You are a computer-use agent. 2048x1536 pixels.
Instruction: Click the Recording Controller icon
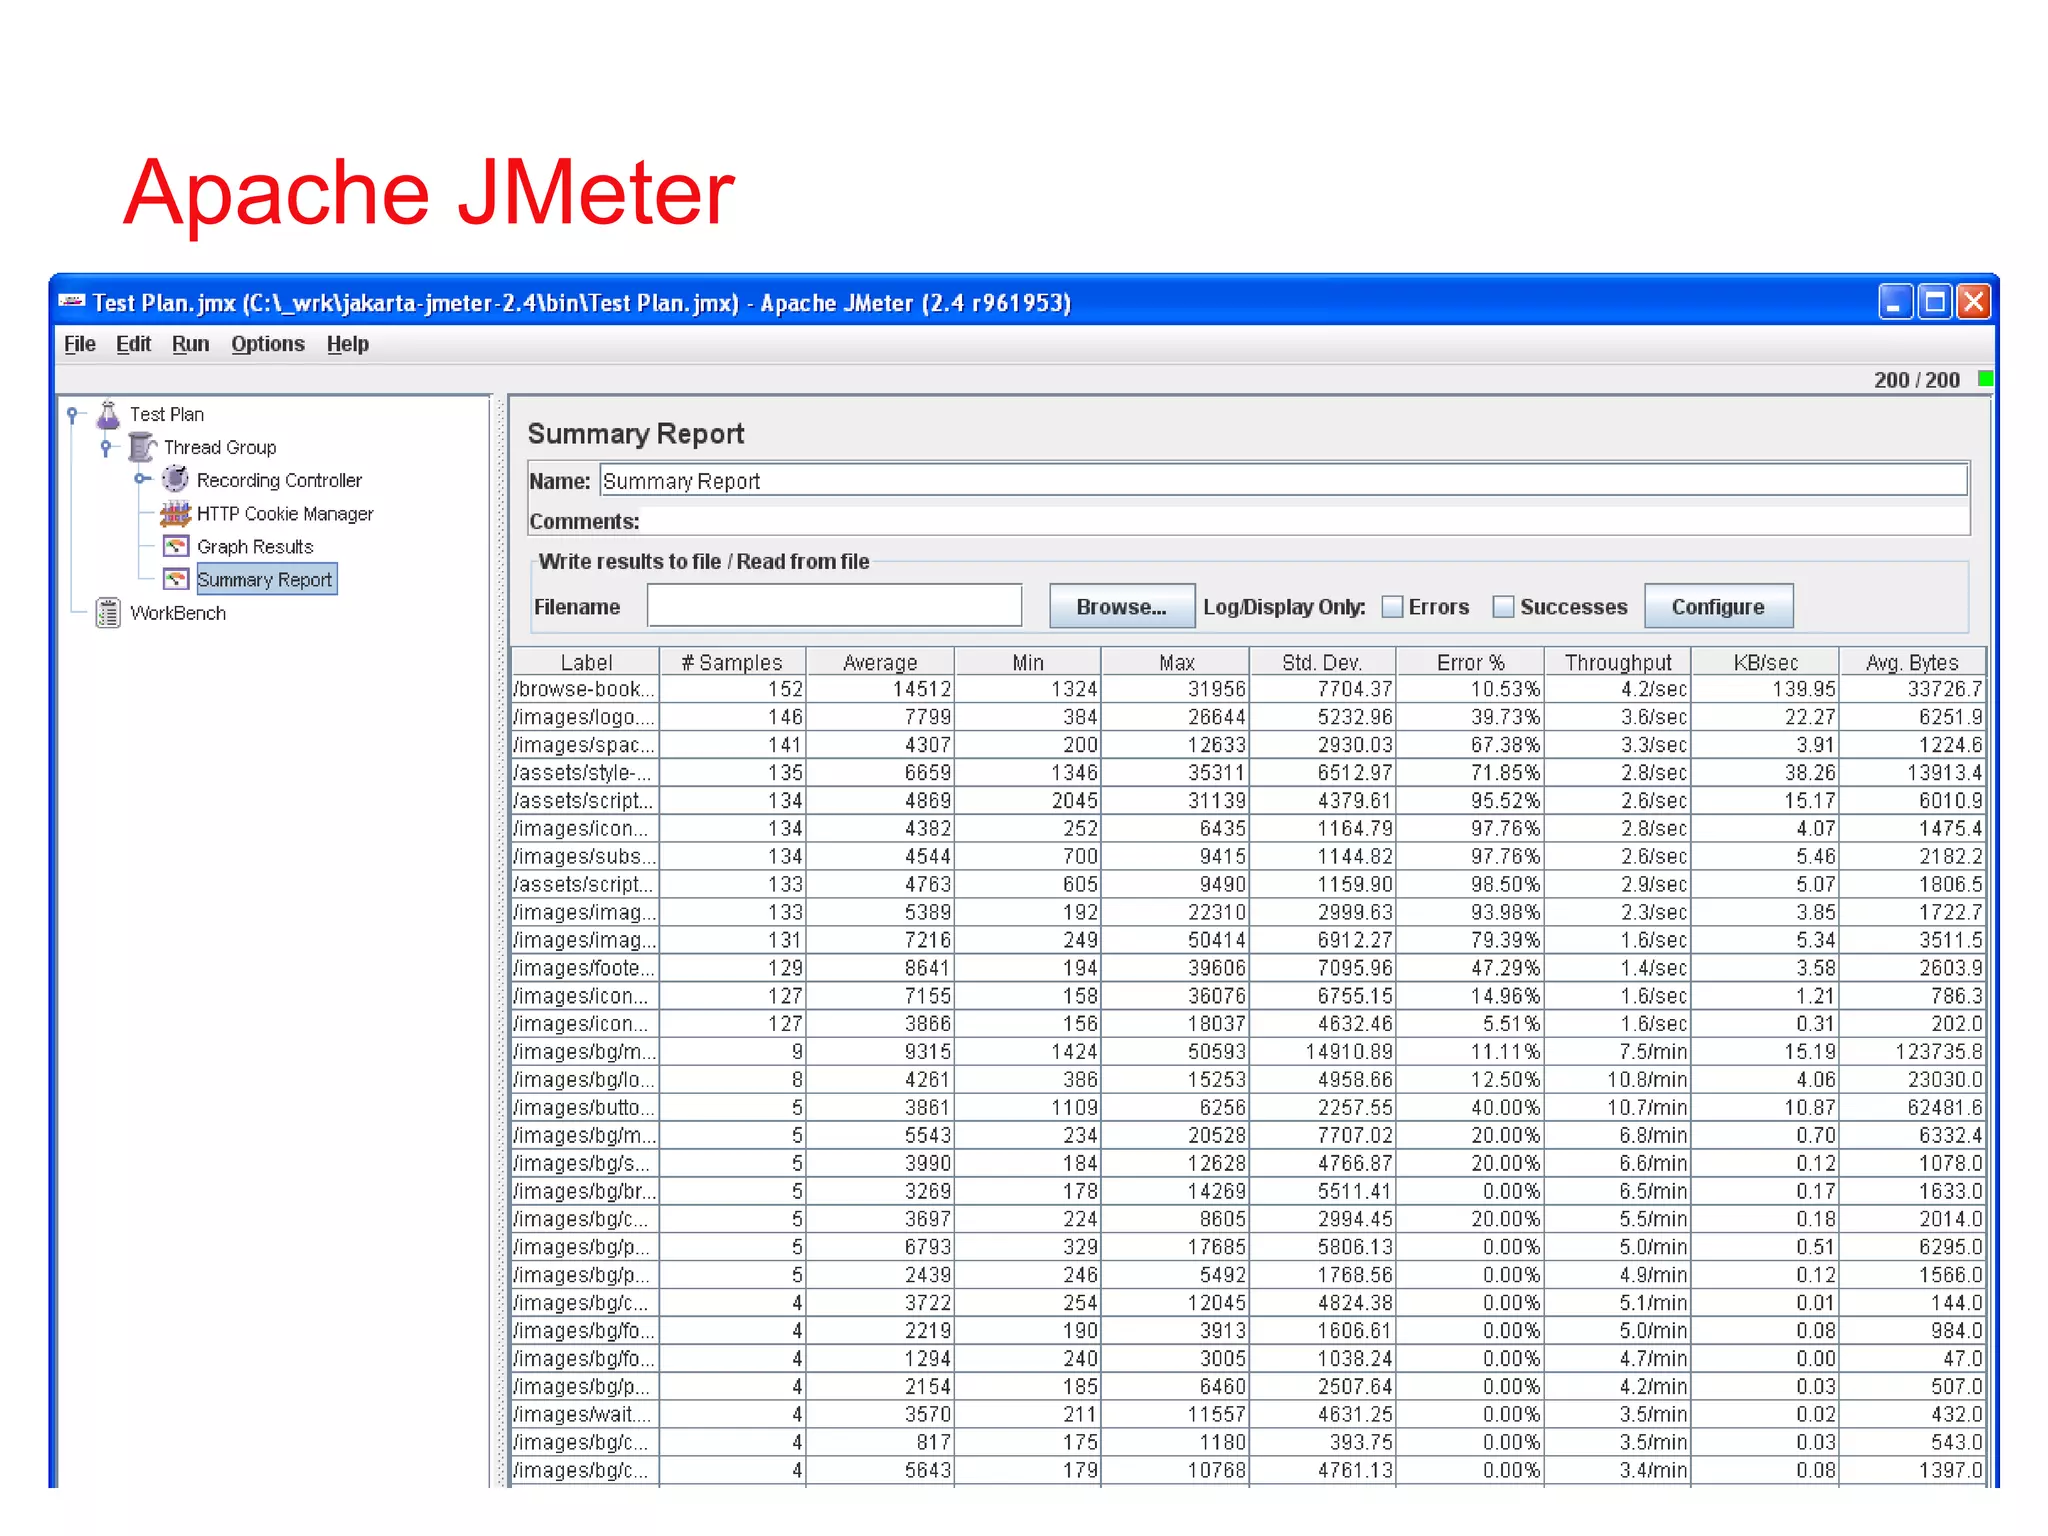pos(175,480)
